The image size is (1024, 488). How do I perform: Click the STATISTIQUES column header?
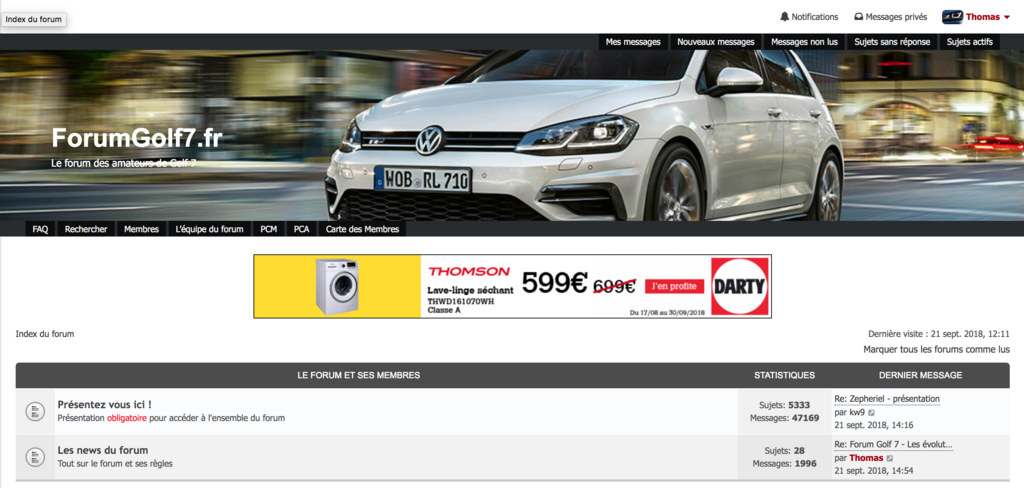[x=784, y=375]
